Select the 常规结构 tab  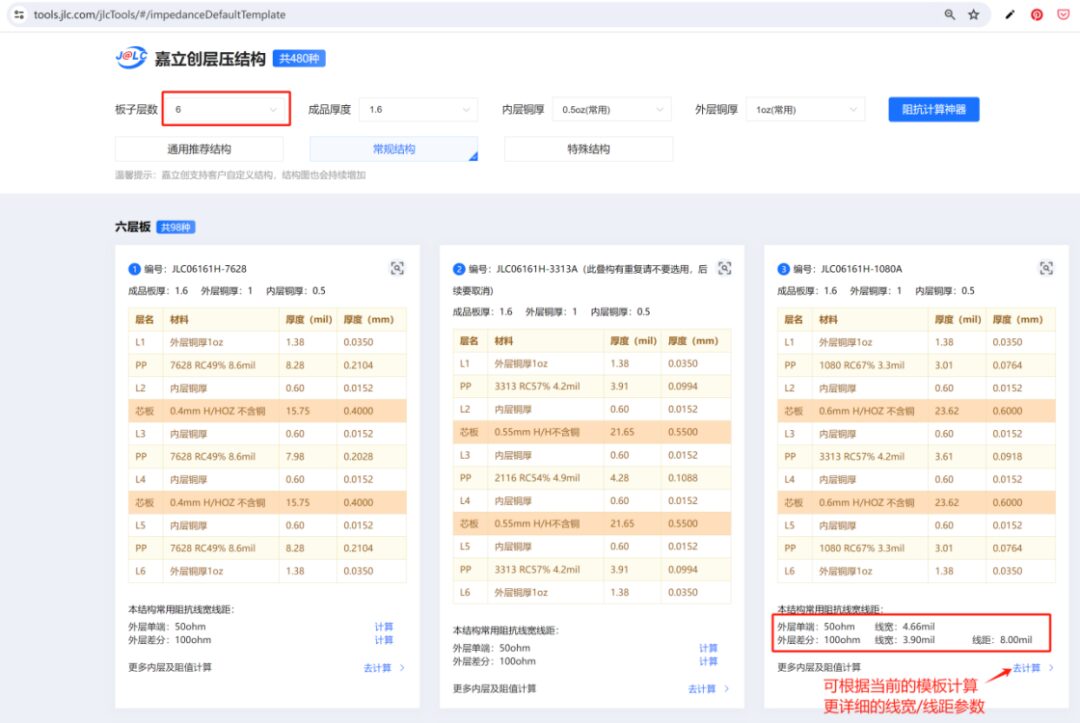(x=394, y=149)
